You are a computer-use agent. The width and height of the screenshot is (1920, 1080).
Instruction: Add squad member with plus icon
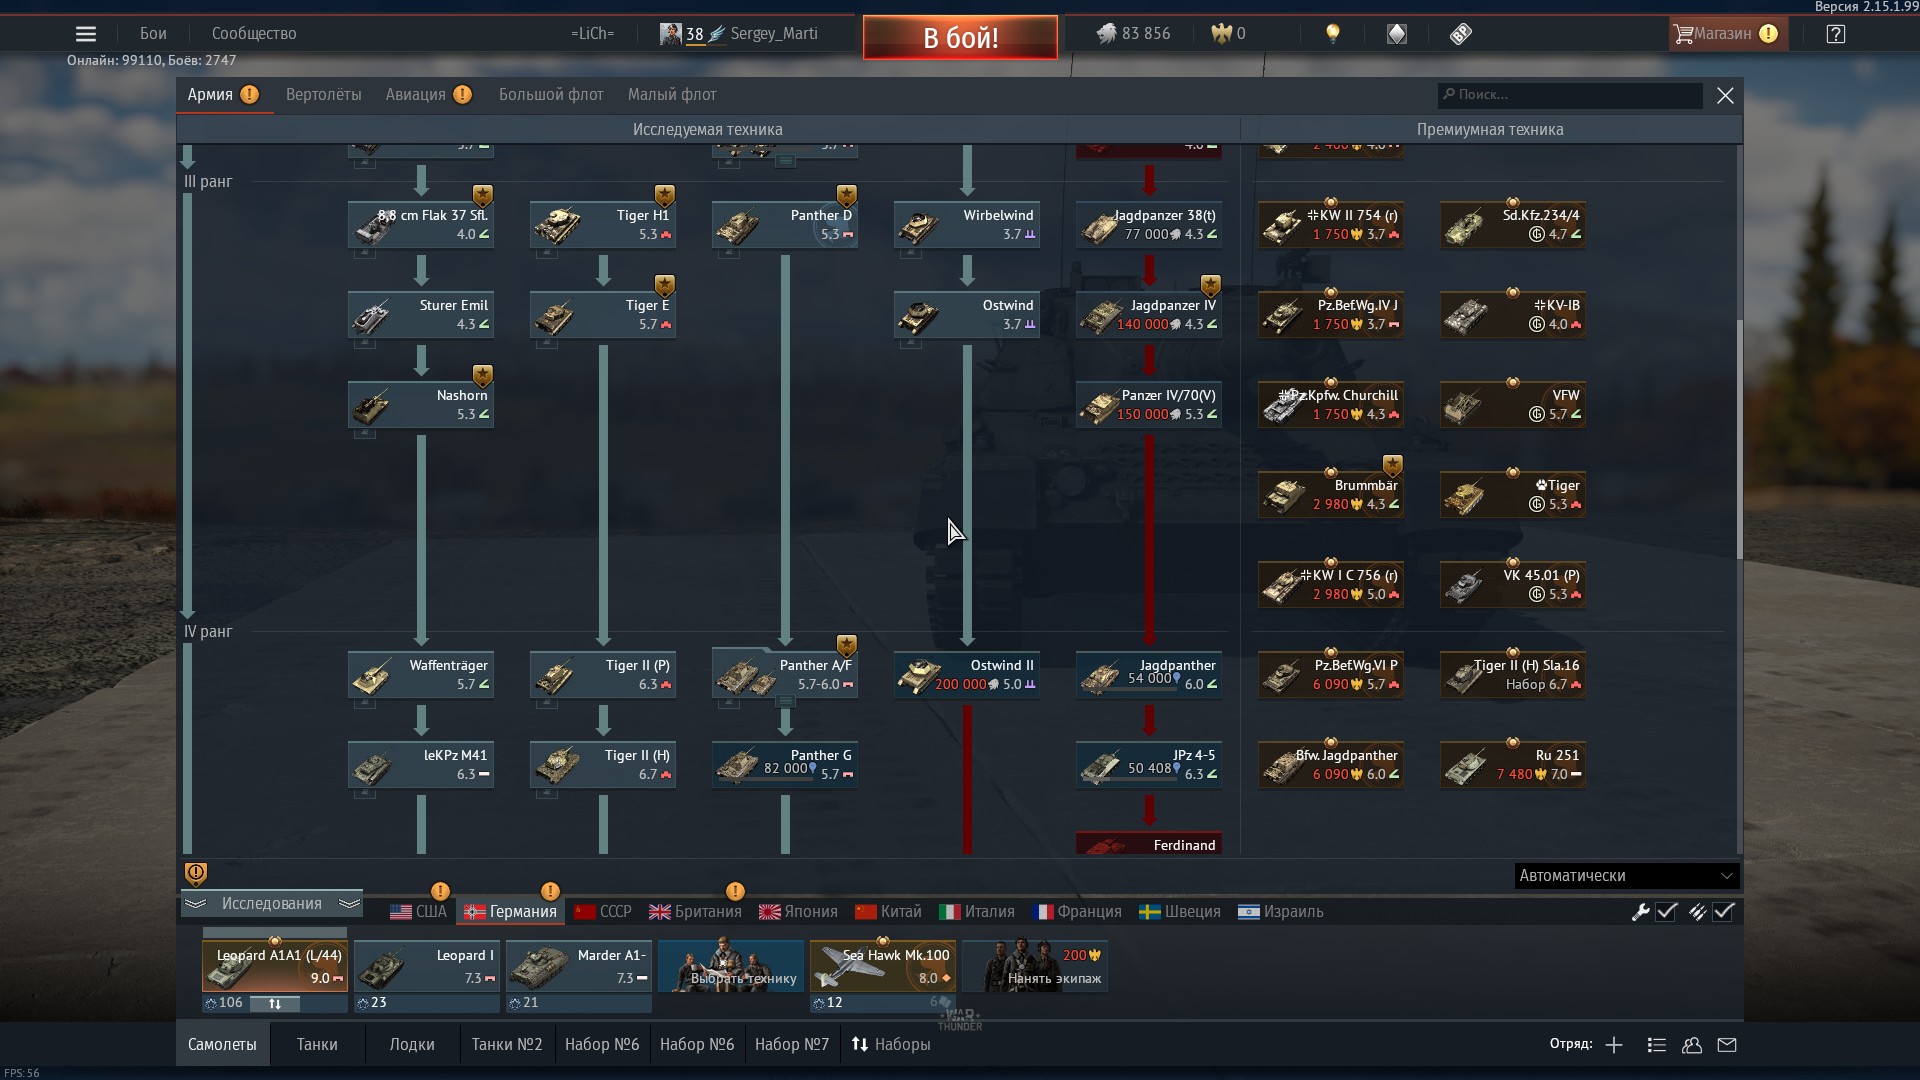(x=1614, y=1045)
